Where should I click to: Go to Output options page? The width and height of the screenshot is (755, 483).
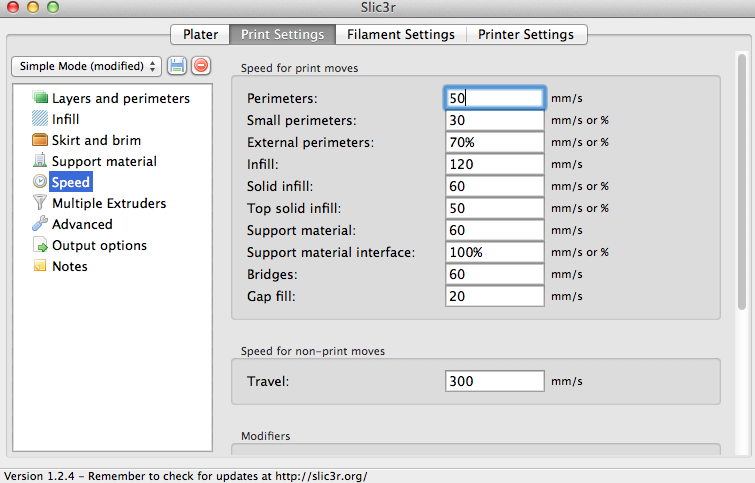point(99,245)
